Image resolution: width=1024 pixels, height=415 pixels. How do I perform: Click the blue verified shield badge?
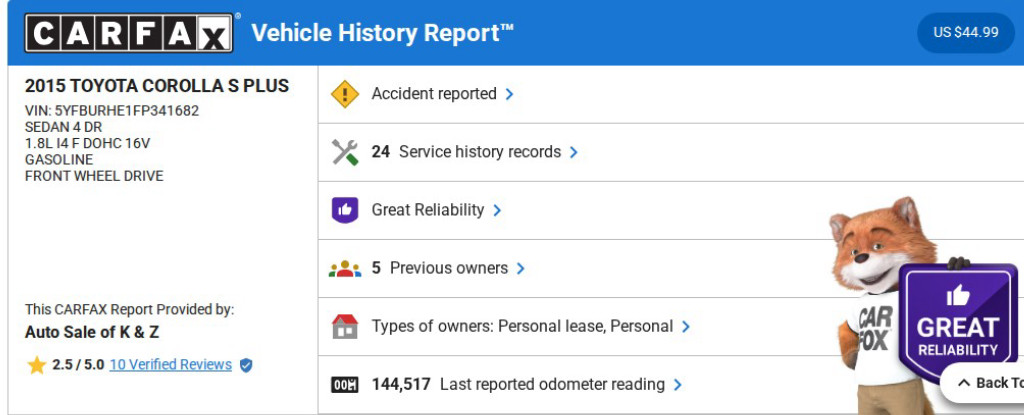(246, 365)
